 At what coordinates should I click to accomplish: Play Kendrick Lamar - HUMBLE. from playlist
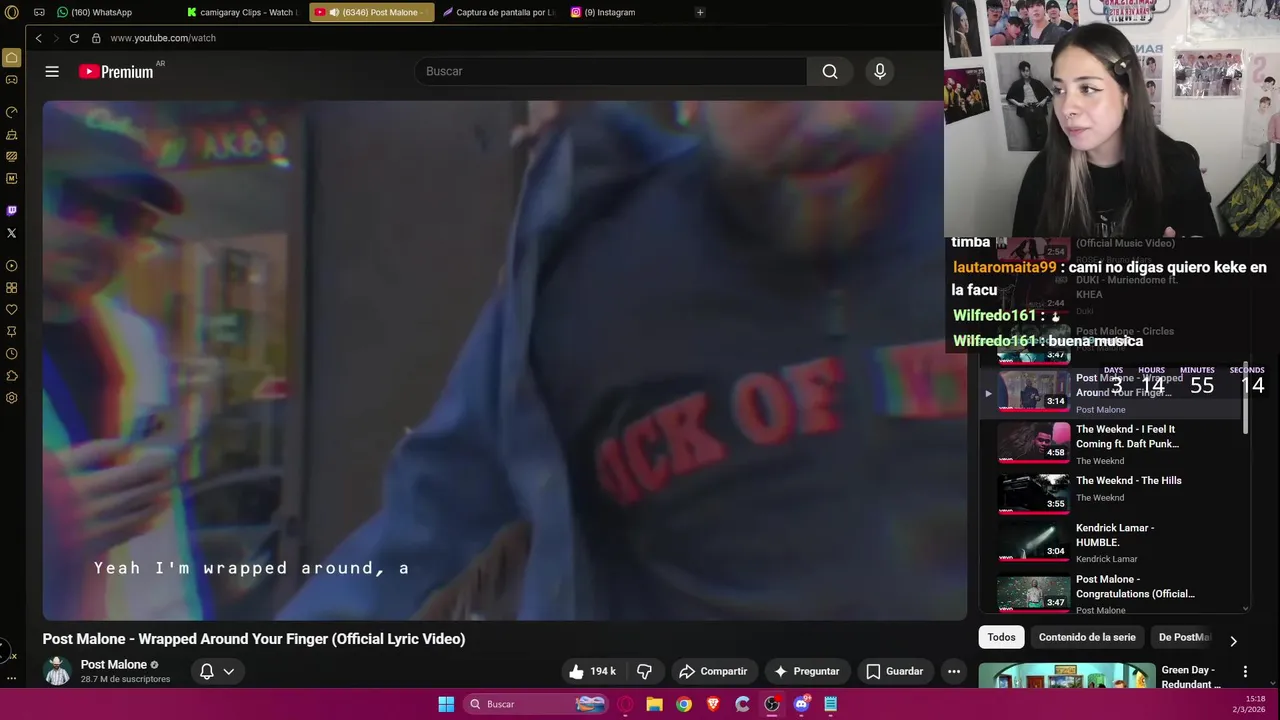tap(1110, 542)
